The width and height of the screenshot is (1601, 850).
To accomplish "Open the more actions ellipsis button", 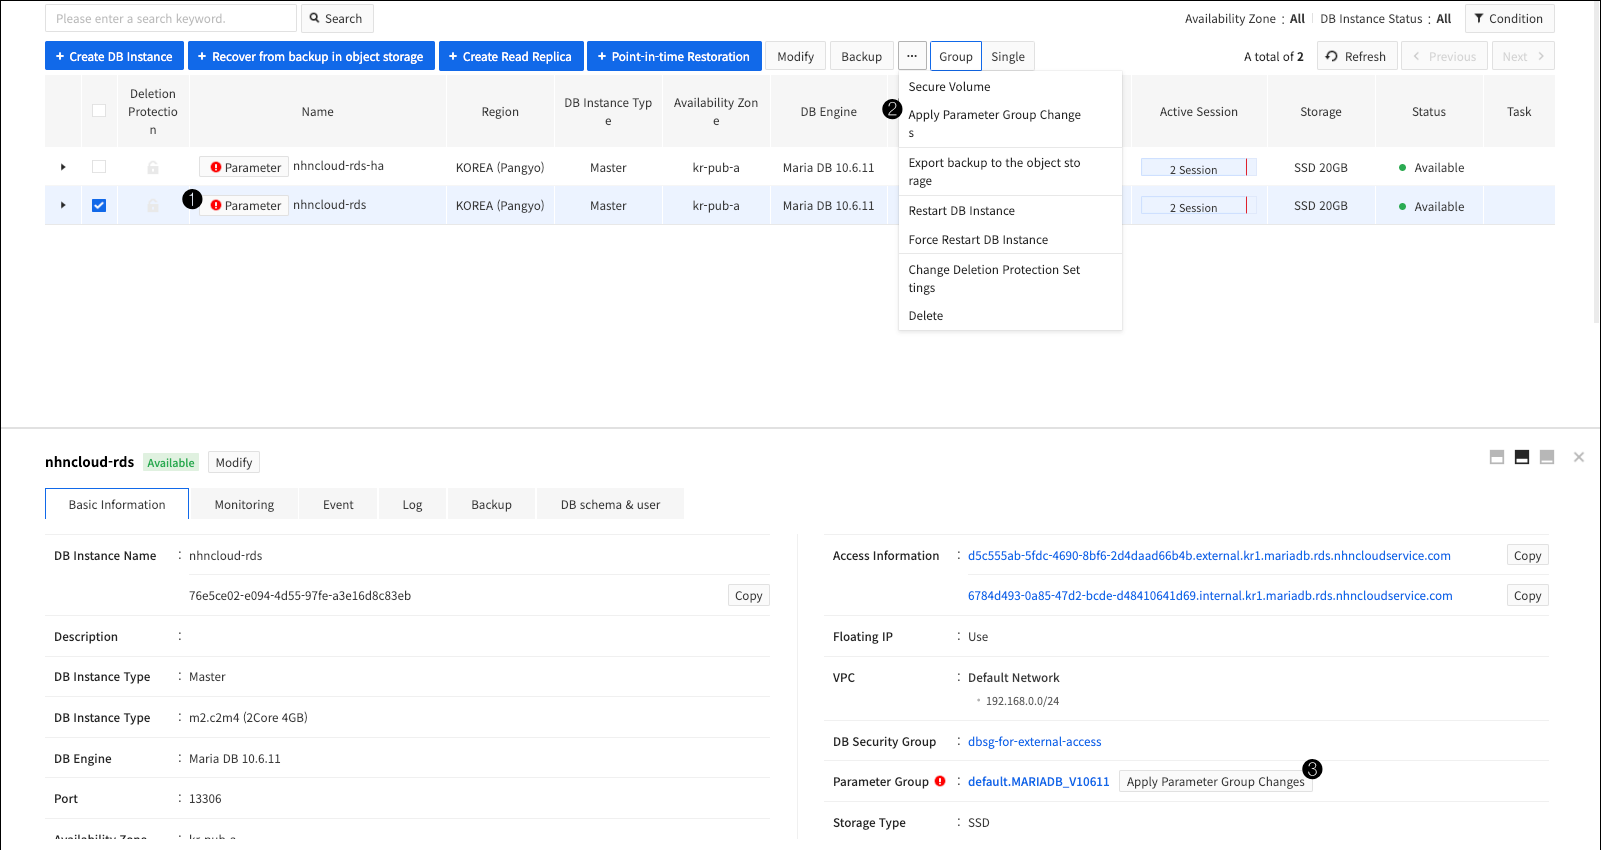I will click(x=912, y=56).
